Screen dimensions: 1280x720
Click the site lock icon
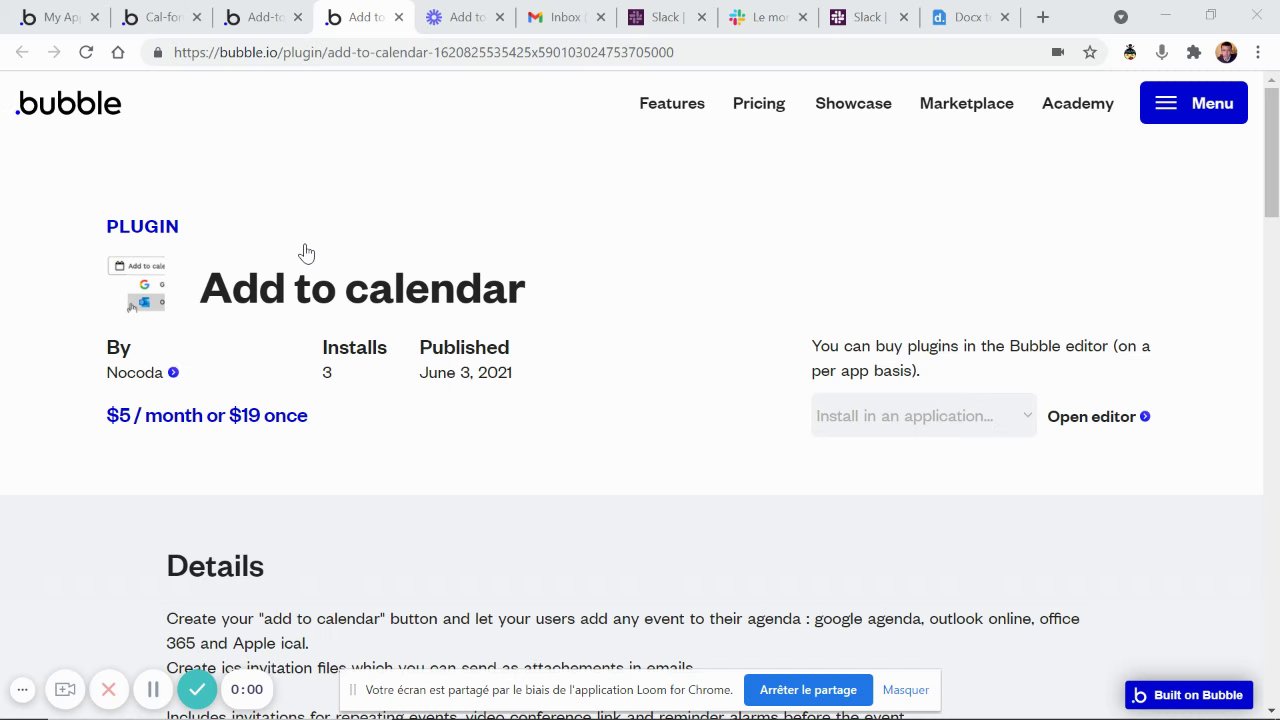(x=158, y=52)
